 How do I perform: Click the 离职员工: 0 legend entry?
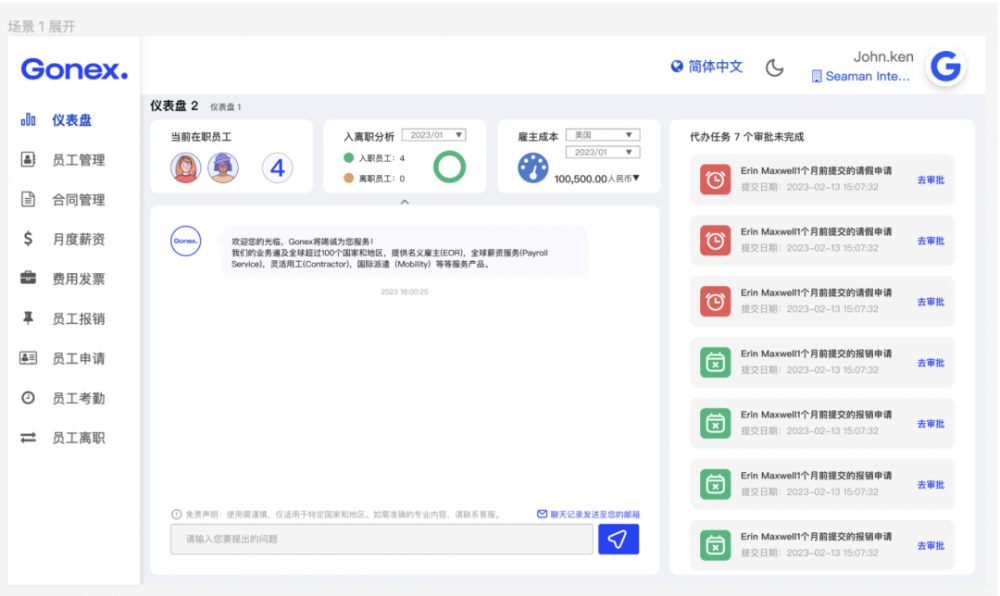(x=374, y=178)
